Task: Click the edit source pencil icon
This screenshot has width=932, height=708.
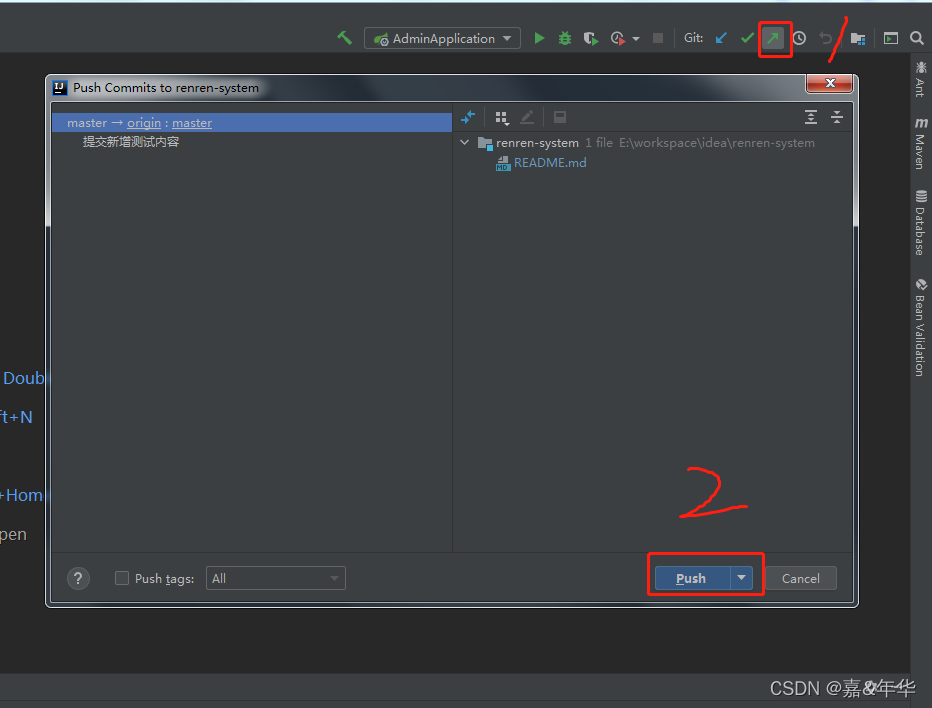Action: tap(527, 117)
